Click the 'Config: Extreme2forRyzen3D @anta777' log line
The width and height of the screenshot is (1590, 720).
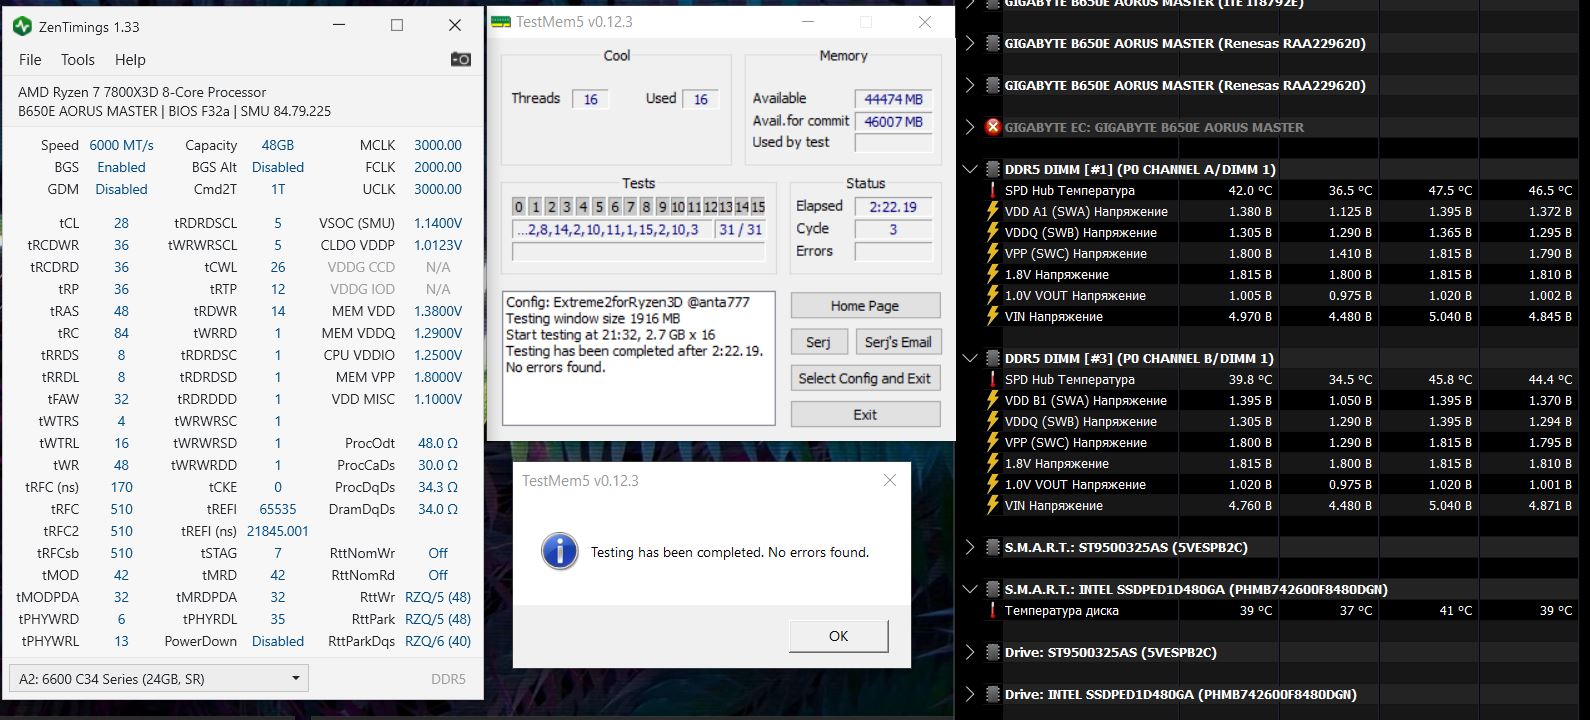[x=628, y=302]
